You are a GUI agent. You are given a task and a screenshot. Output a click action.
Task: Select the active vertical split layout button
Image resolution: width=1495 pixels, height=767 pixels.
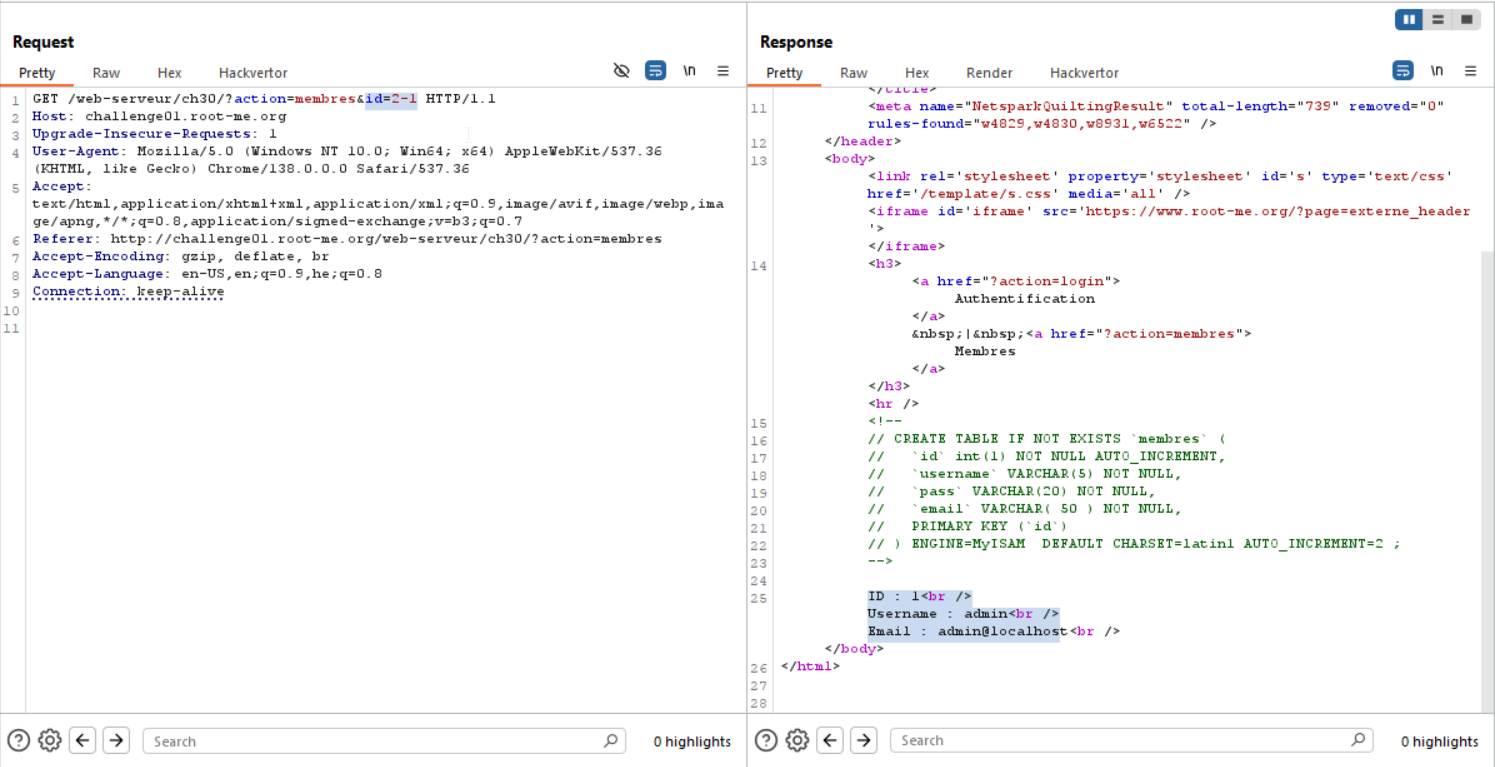point(1408,19)
